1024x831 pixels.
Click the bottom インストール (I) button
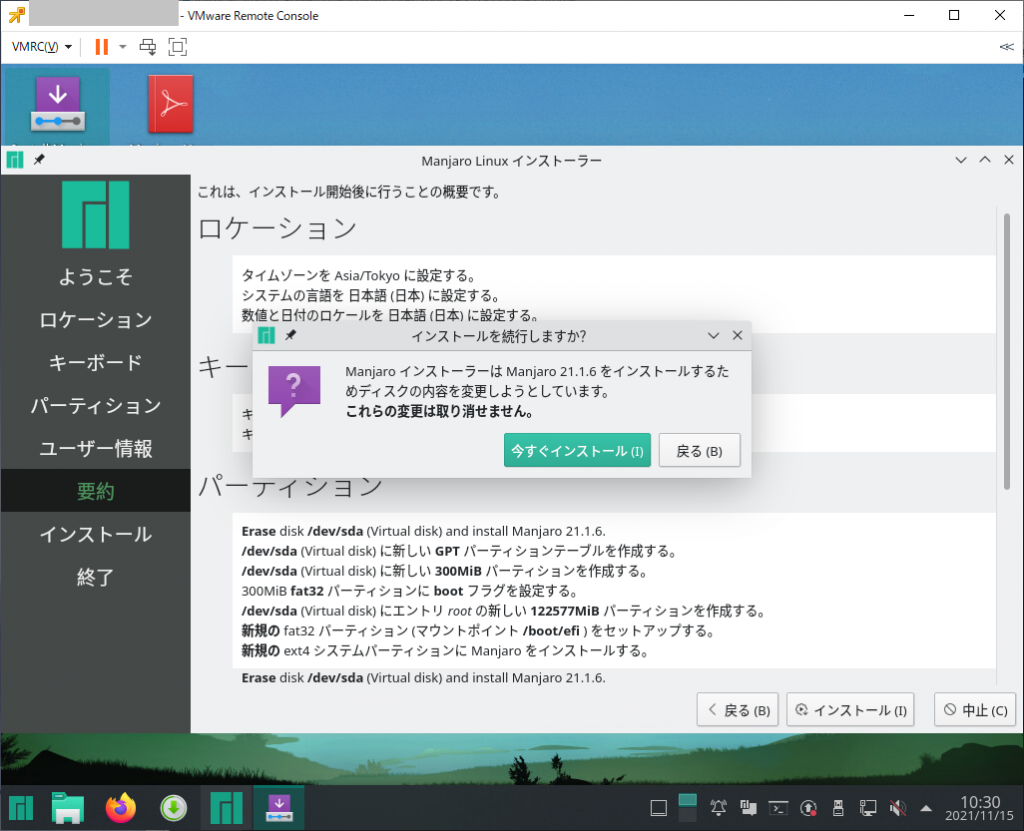click(850, 709)
